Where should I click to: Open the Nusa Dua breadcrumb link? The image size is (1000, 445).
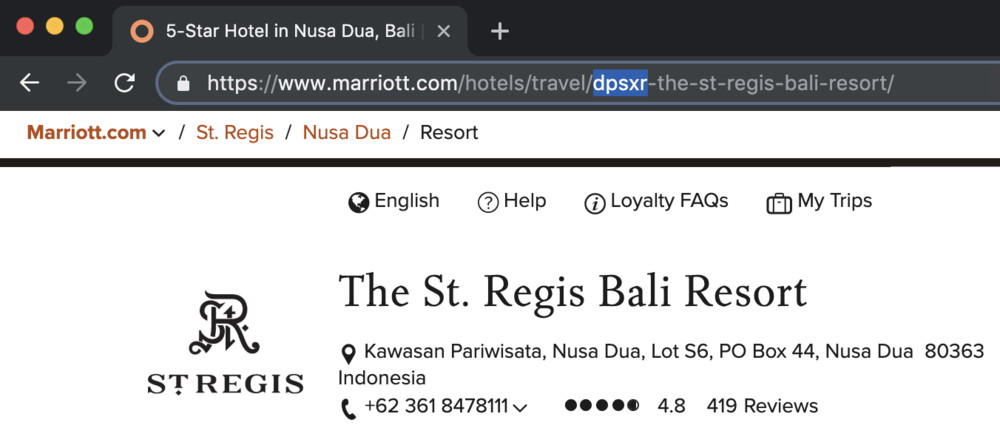coord(346,133)
